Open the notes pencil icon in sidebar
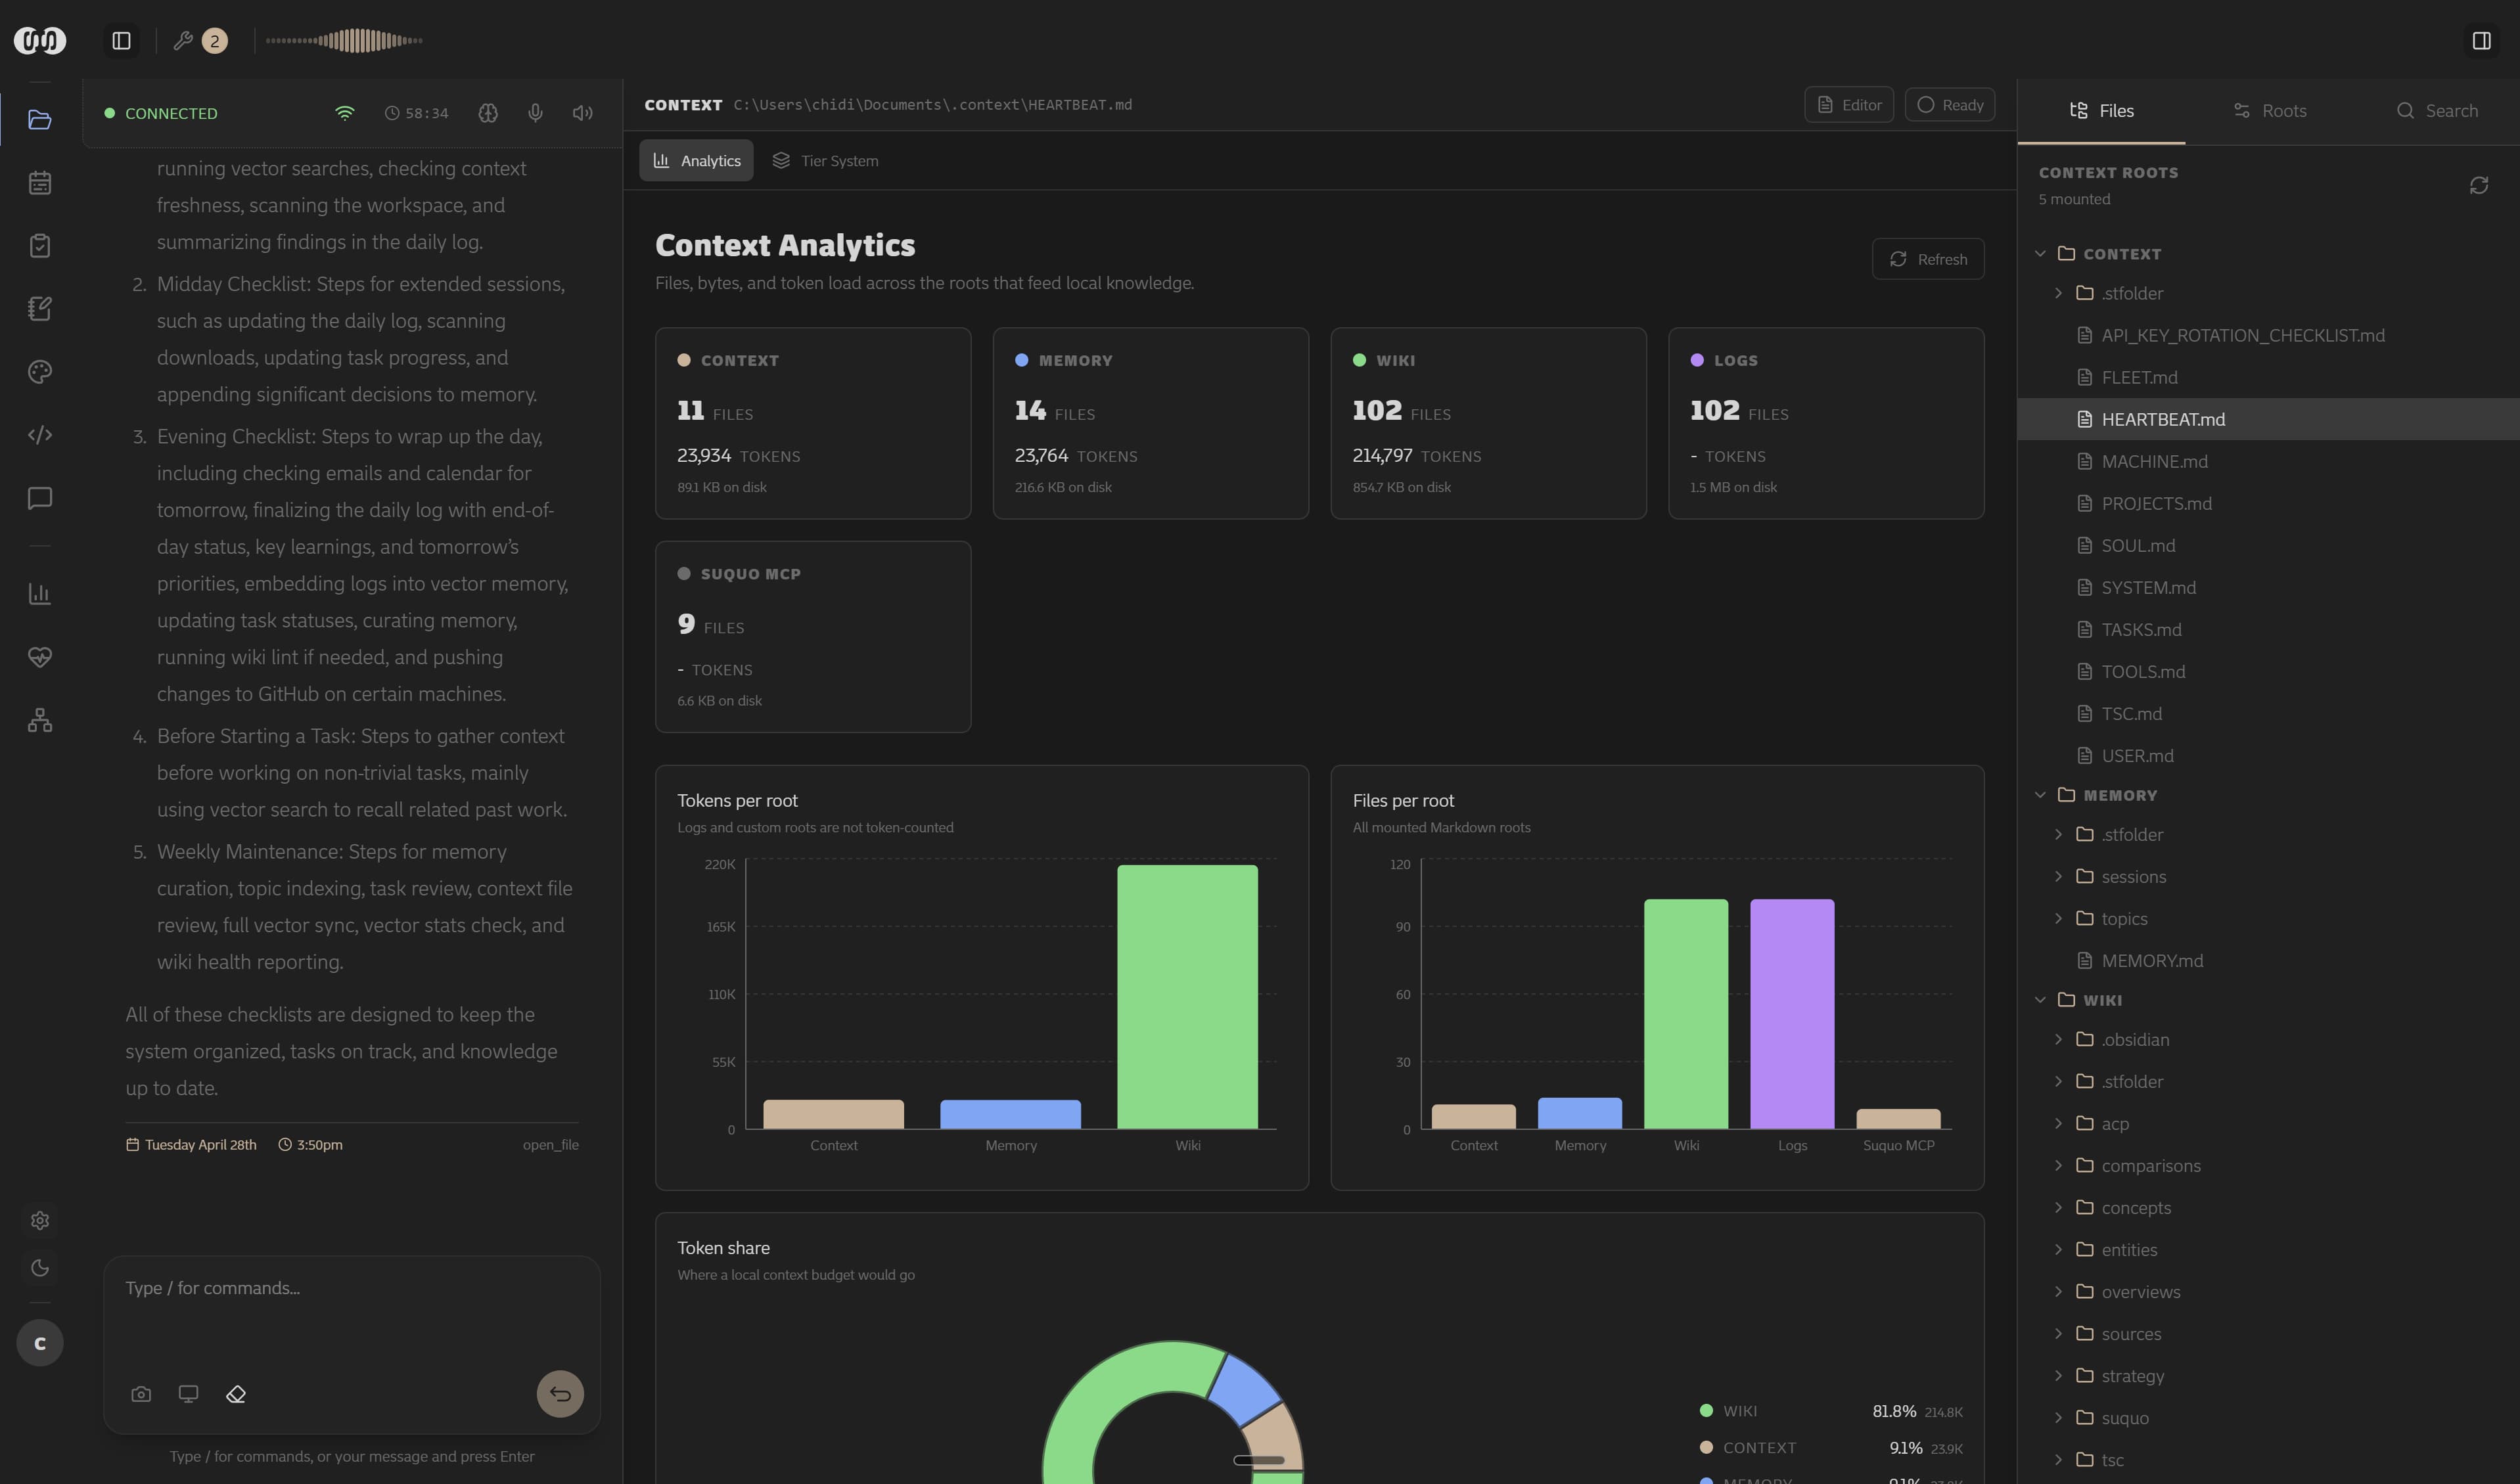Image resolution: width=2520 pixels, height=1484 pixels. click(40, 309)
